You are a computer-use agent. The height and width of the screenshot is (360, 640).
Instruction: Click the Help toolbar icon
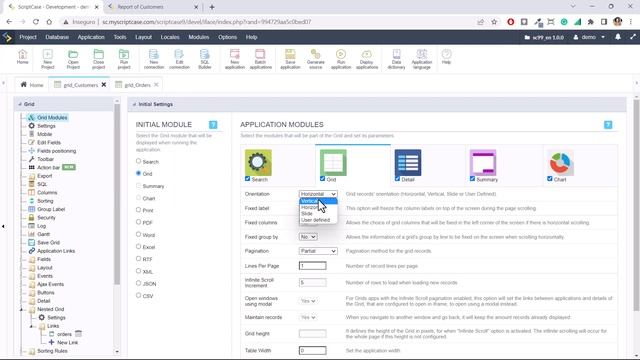coord(447,57)
